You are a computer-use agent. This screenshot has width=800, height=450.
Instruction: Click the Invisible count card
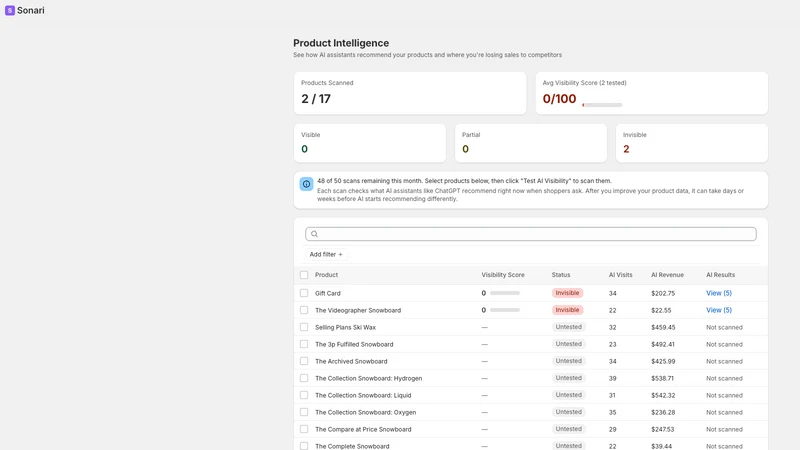click(x=691, y=143)
